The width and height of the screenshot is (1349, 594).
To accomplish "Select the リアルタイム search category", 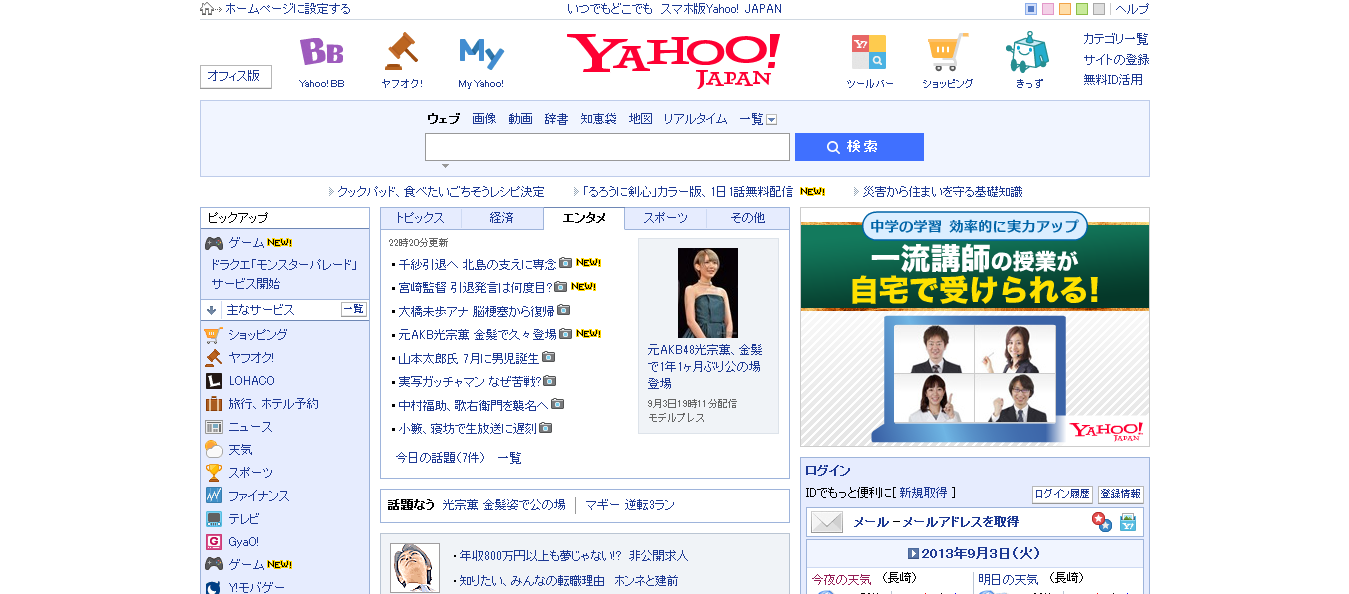I will [695, 119].
